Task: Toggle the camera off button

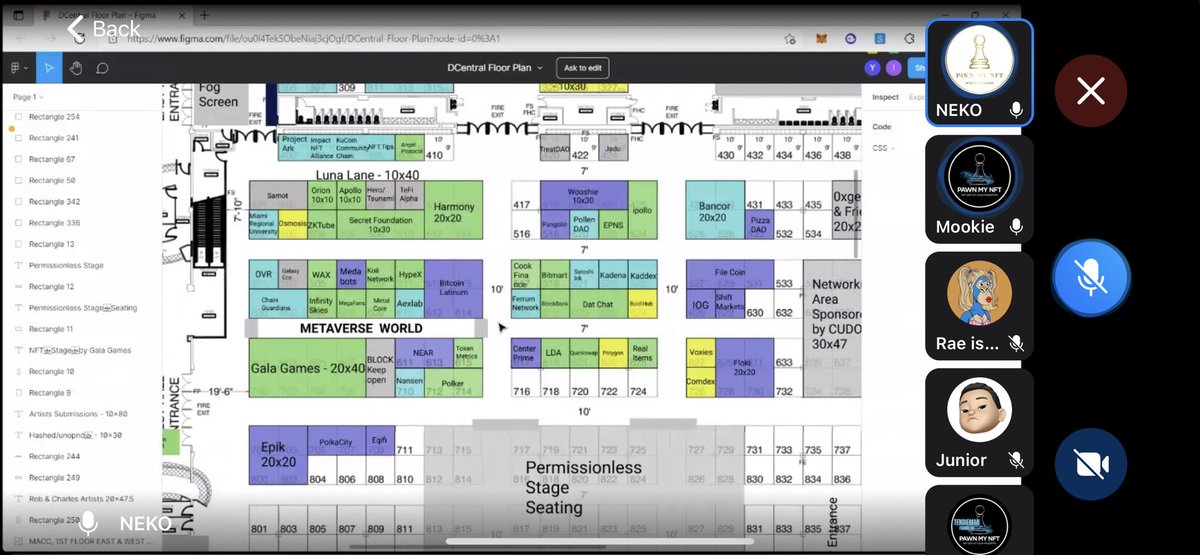Action: tap(1091, 464)
